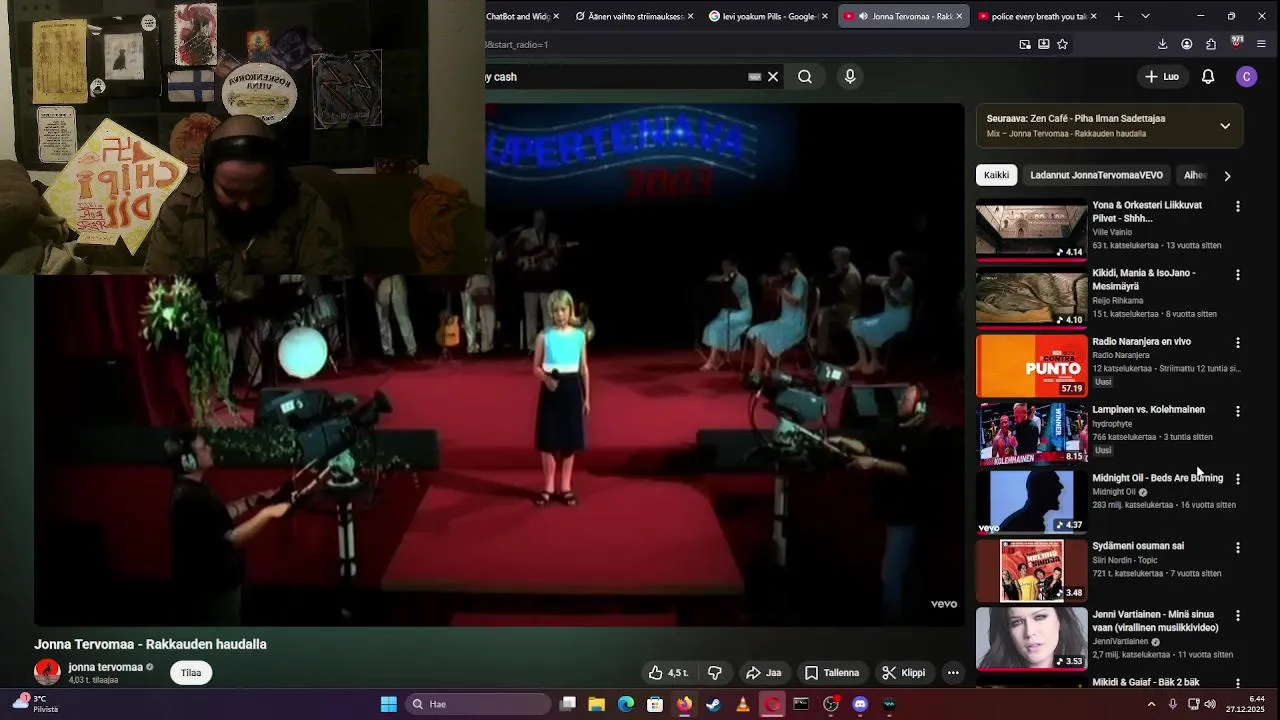The height and width of the screenshot is (720, 1280).
Task: Open jonna tervomaa channel avatar
Action: coord(47,673)
